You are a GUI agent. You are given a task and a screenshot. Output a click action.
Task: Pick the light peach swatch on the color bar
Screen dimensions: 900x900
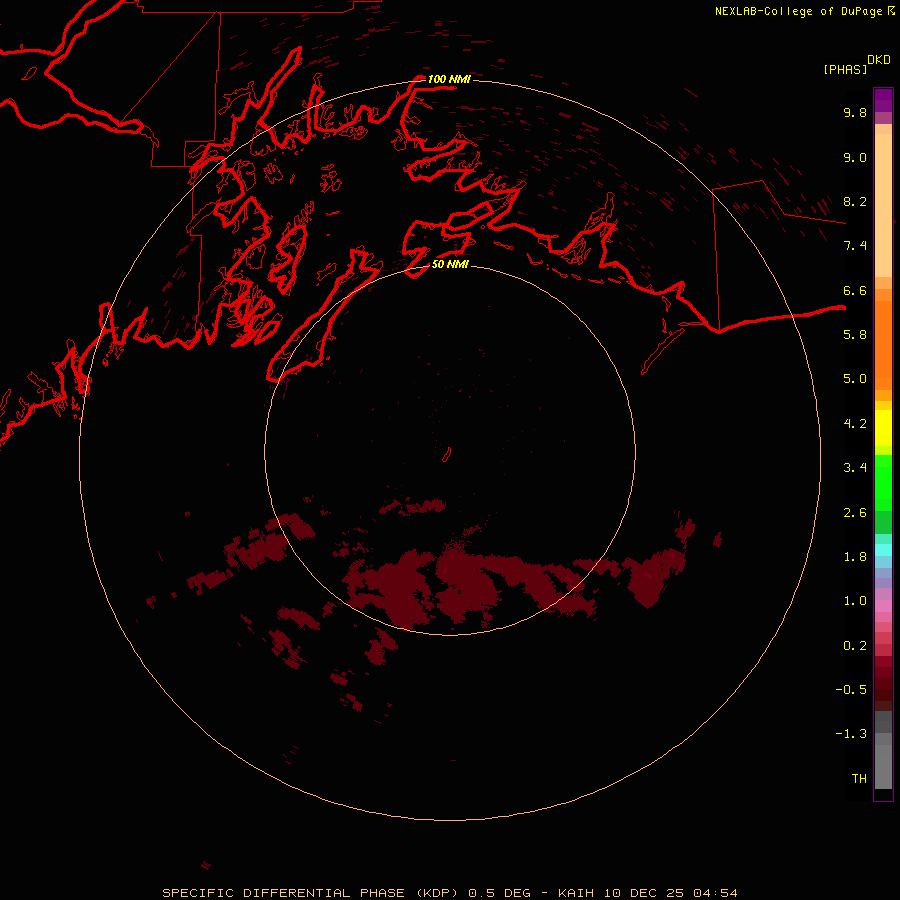click(883, 205)
